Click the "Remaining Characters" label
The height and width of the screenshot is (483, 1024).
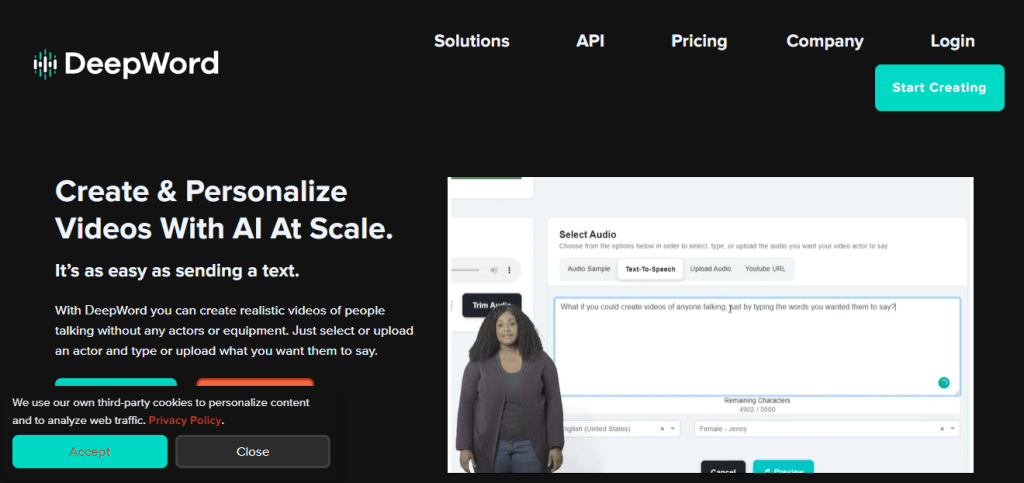point(757,401)
